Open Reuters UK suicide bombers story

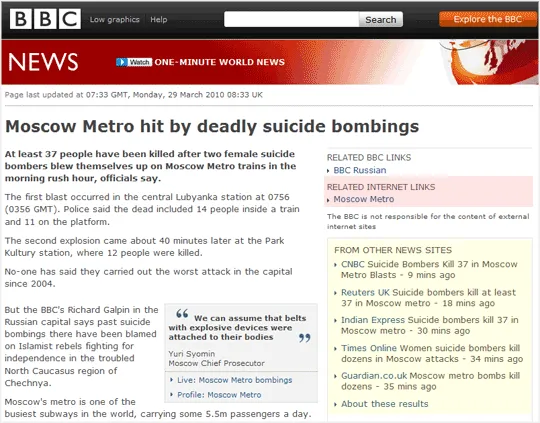(x=428, y=298)
